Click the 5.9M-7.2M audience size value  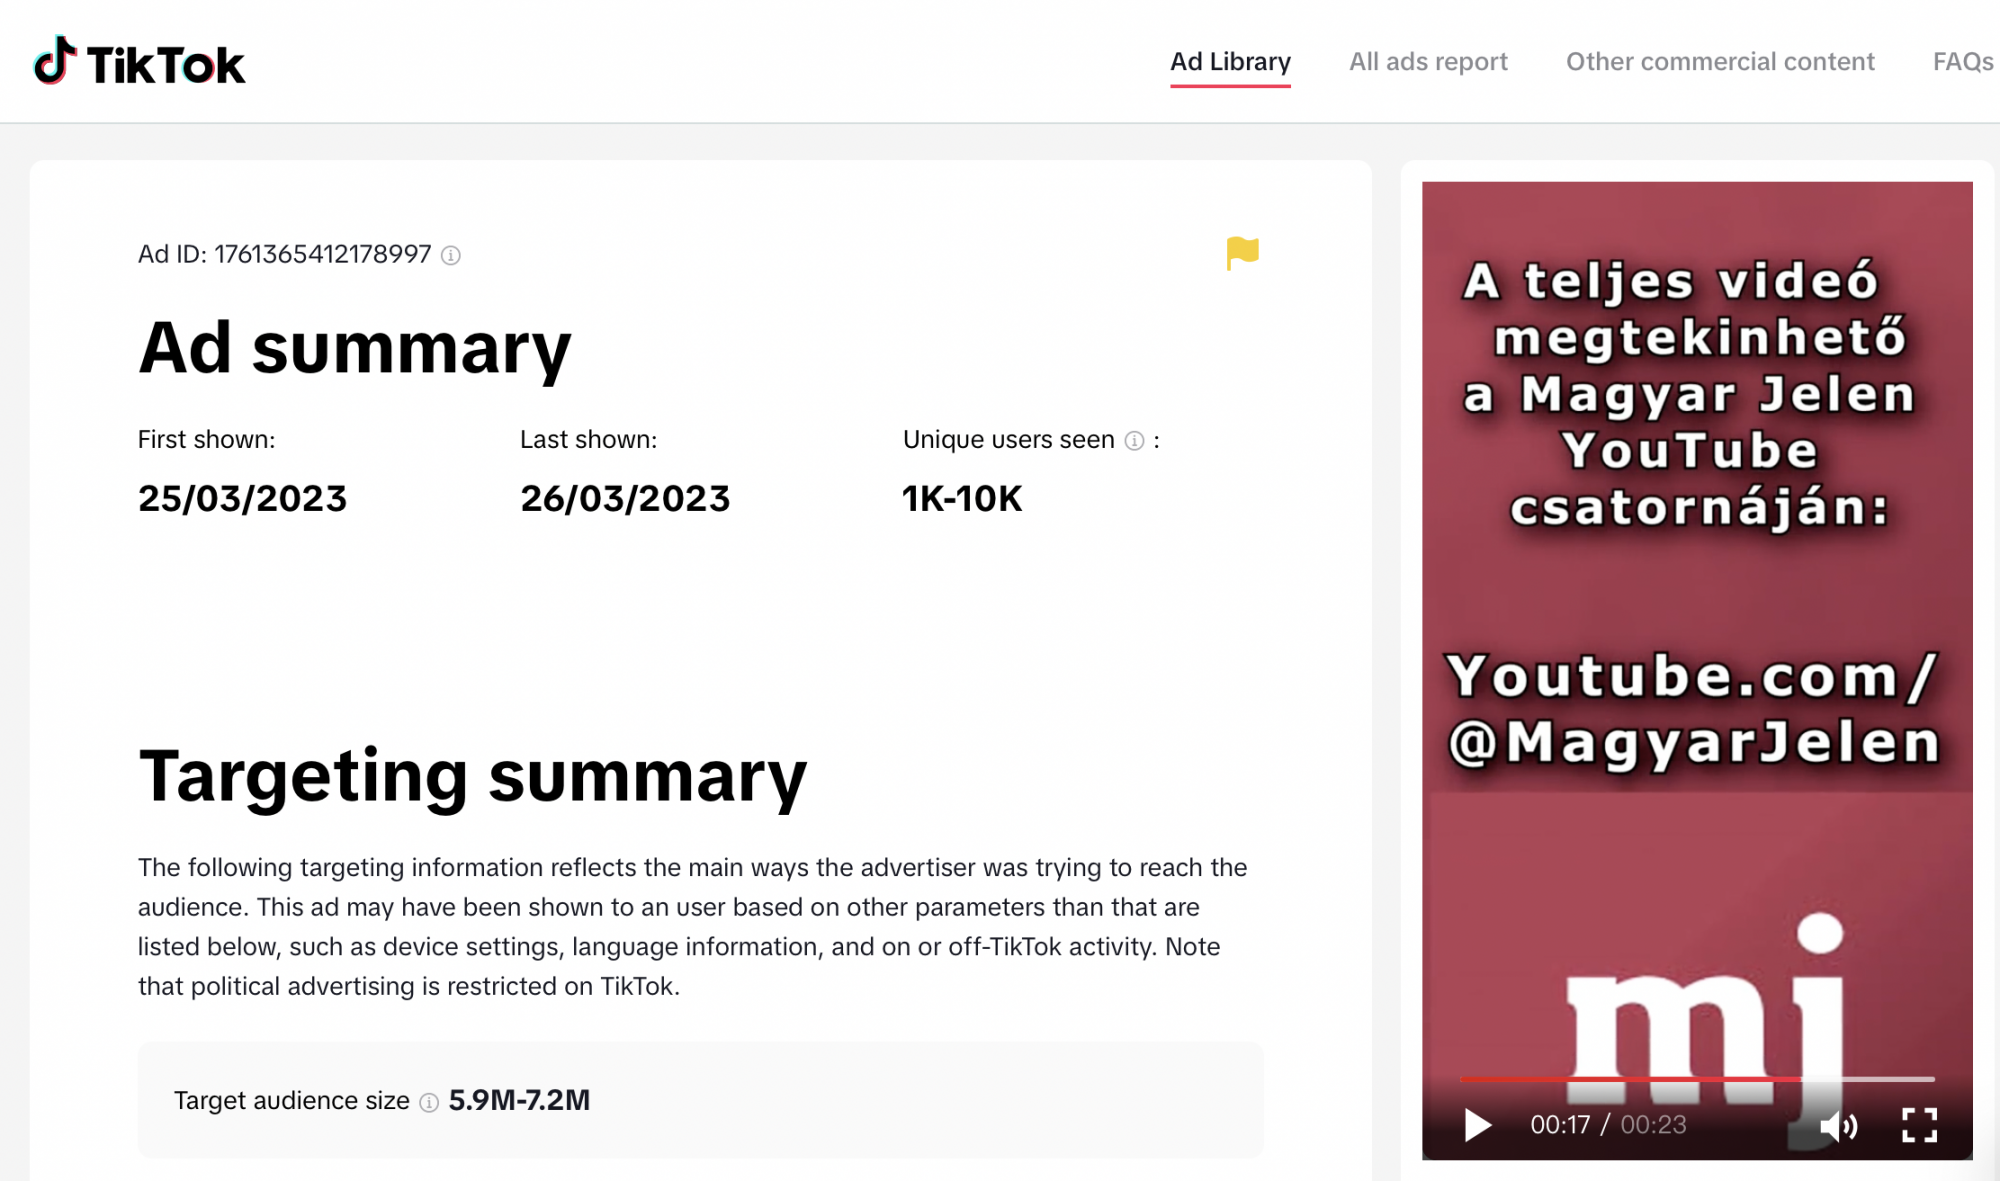(519, 1100)
